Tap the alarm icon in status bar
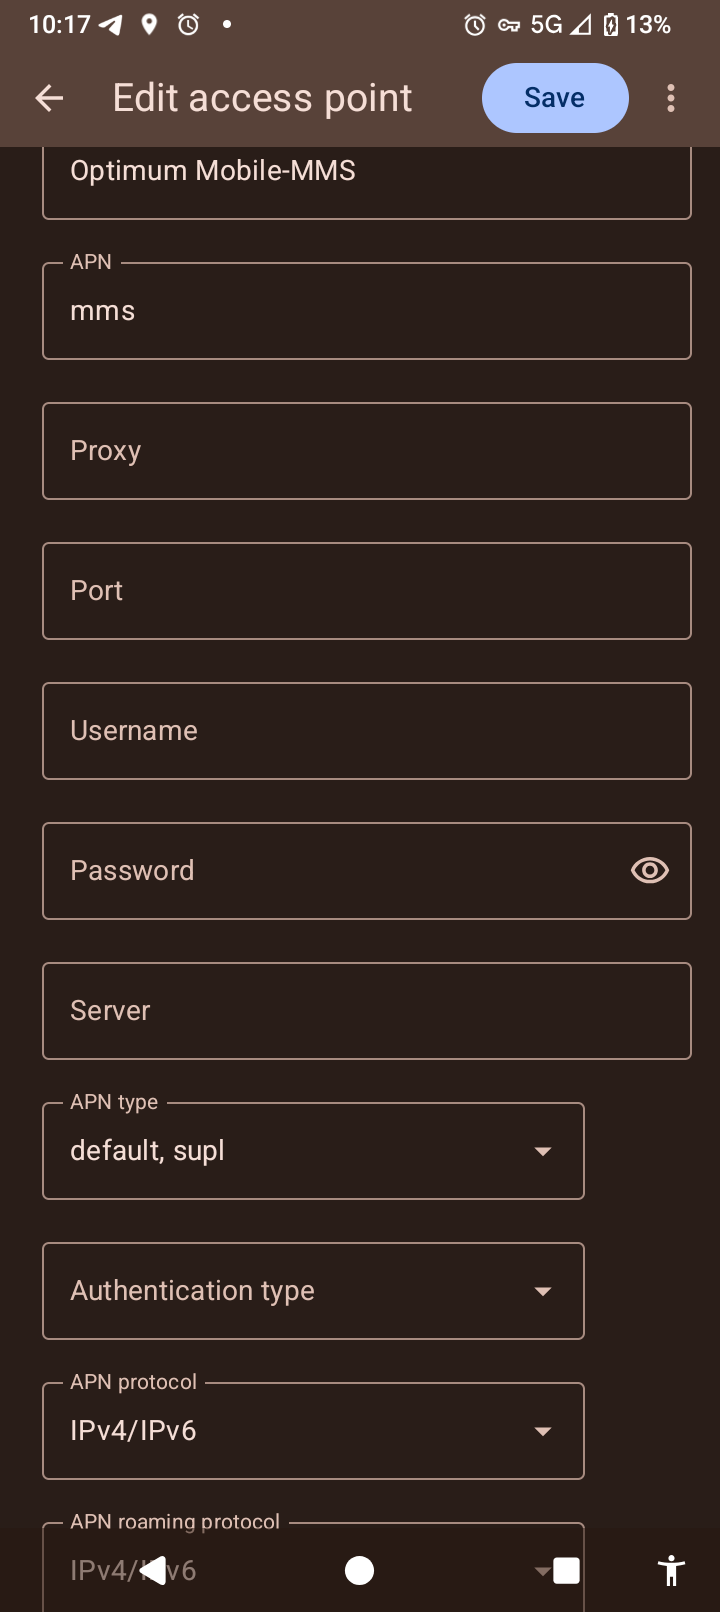This screenshot has width=720, height=1612. coord(188,25)
